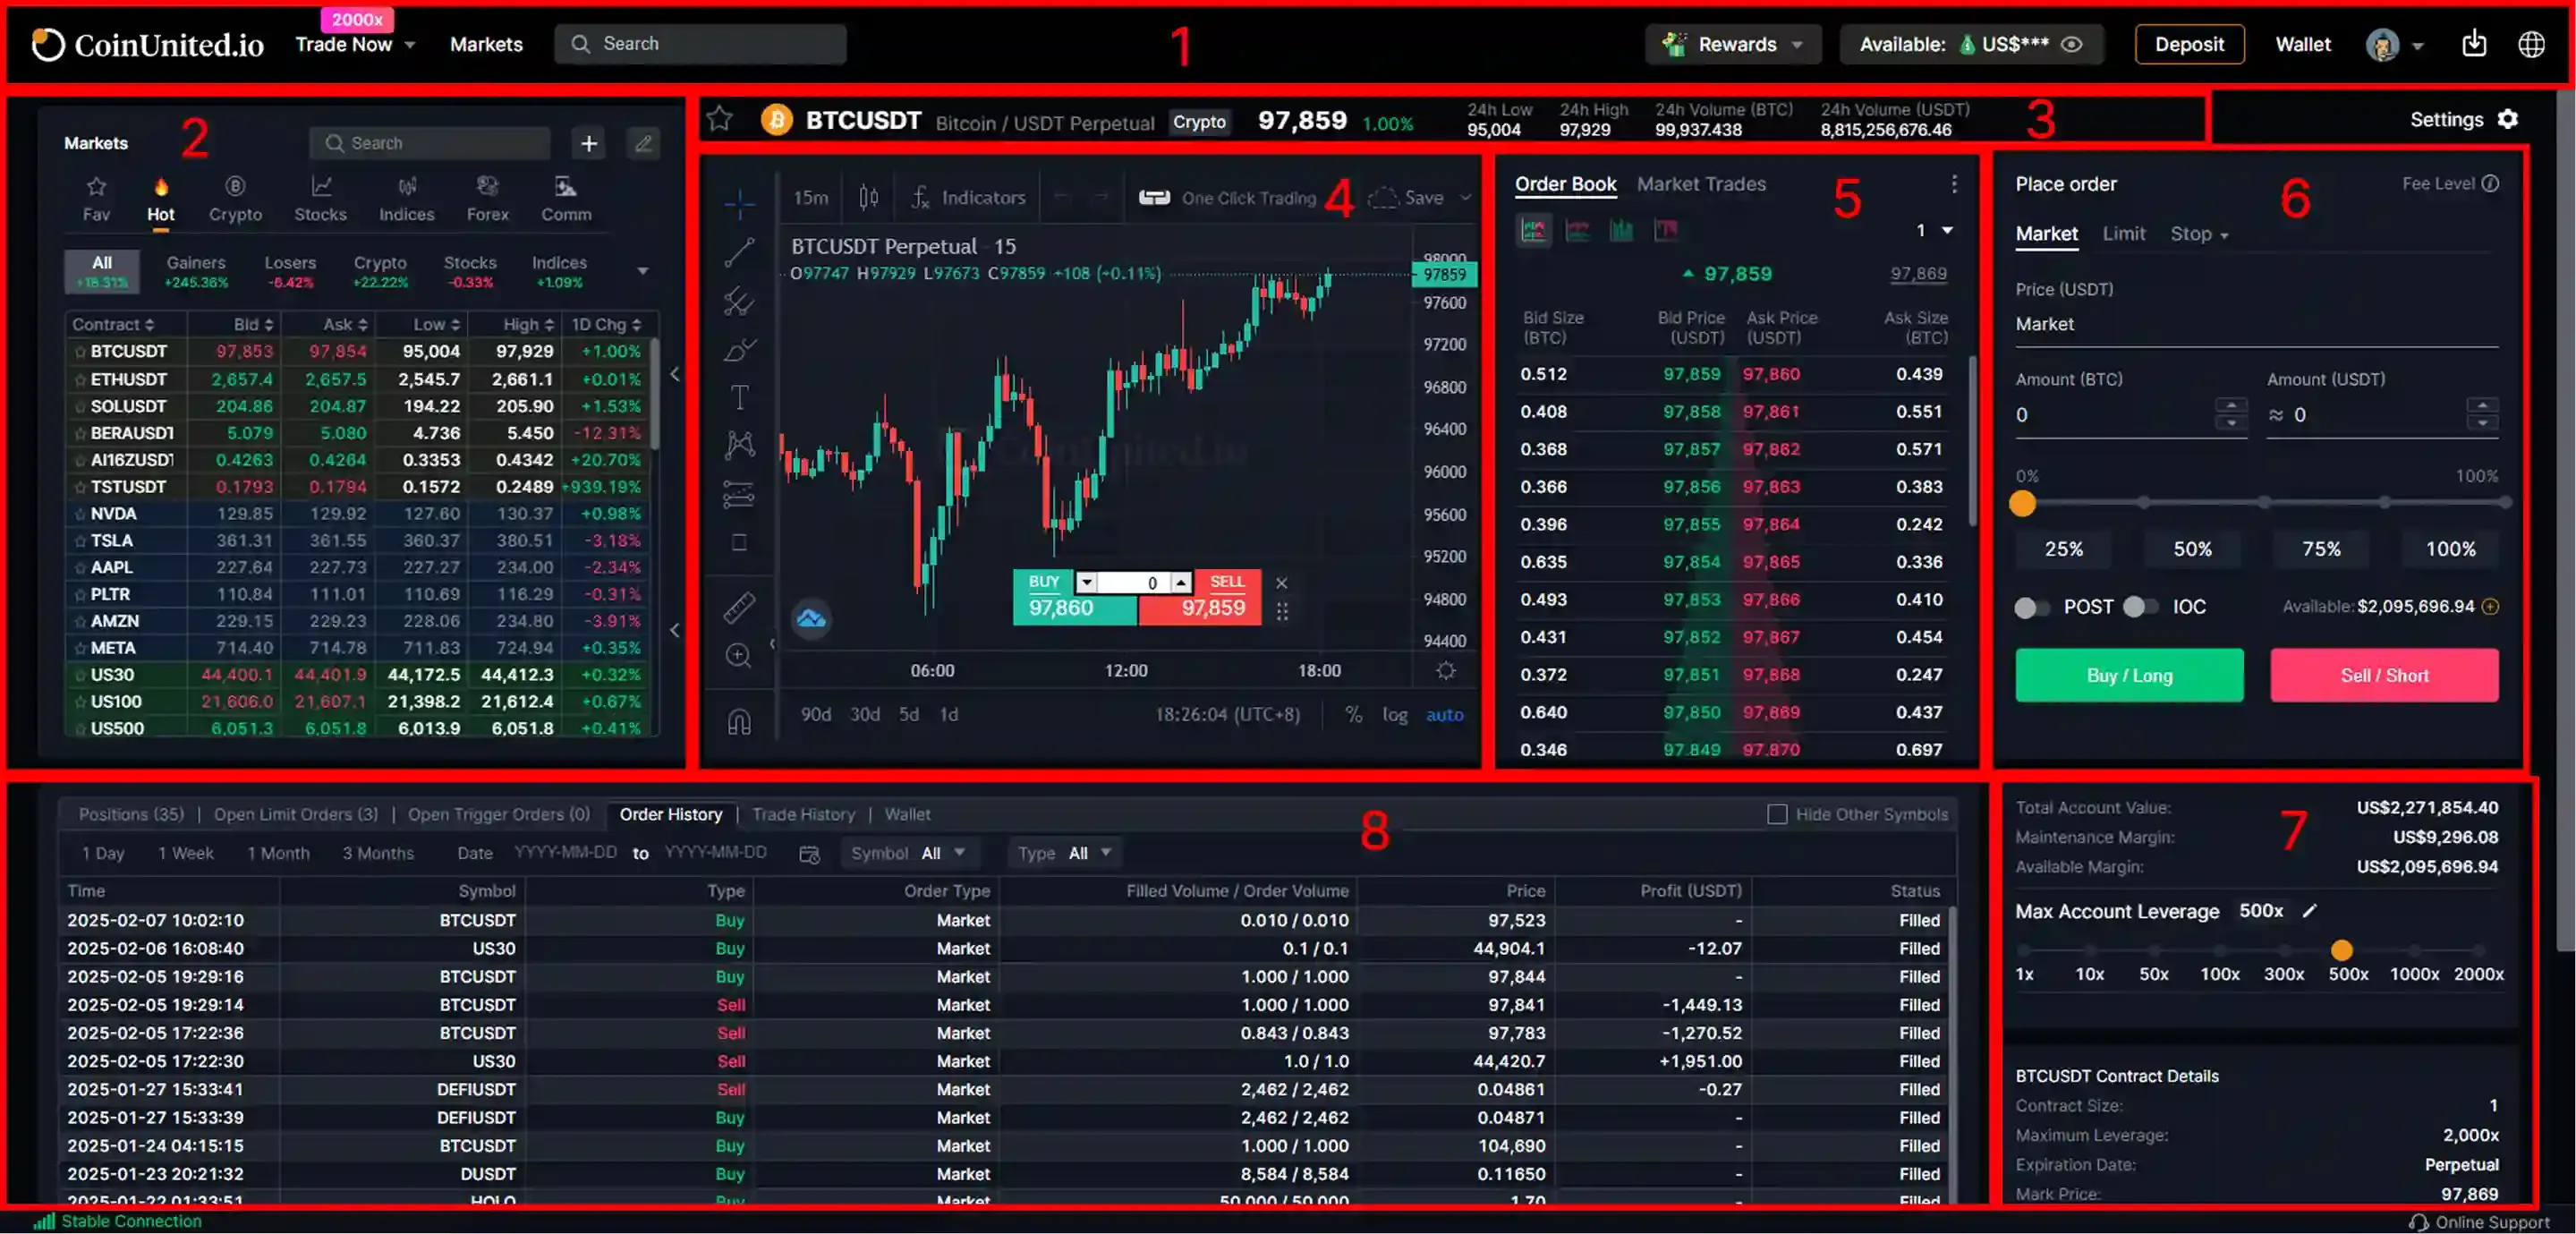Screen dimensions: 2576x1234
Task: Toggle the magnet snap tool
Action: point(739,721)
